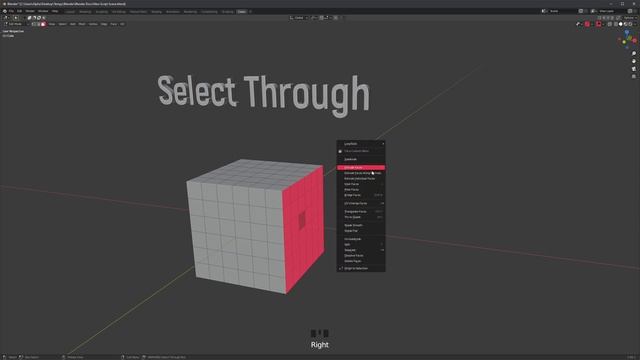Toggle X-ray display icon in header
The height and width of the screenshot is (360, 640).
(x=610, y=24)
